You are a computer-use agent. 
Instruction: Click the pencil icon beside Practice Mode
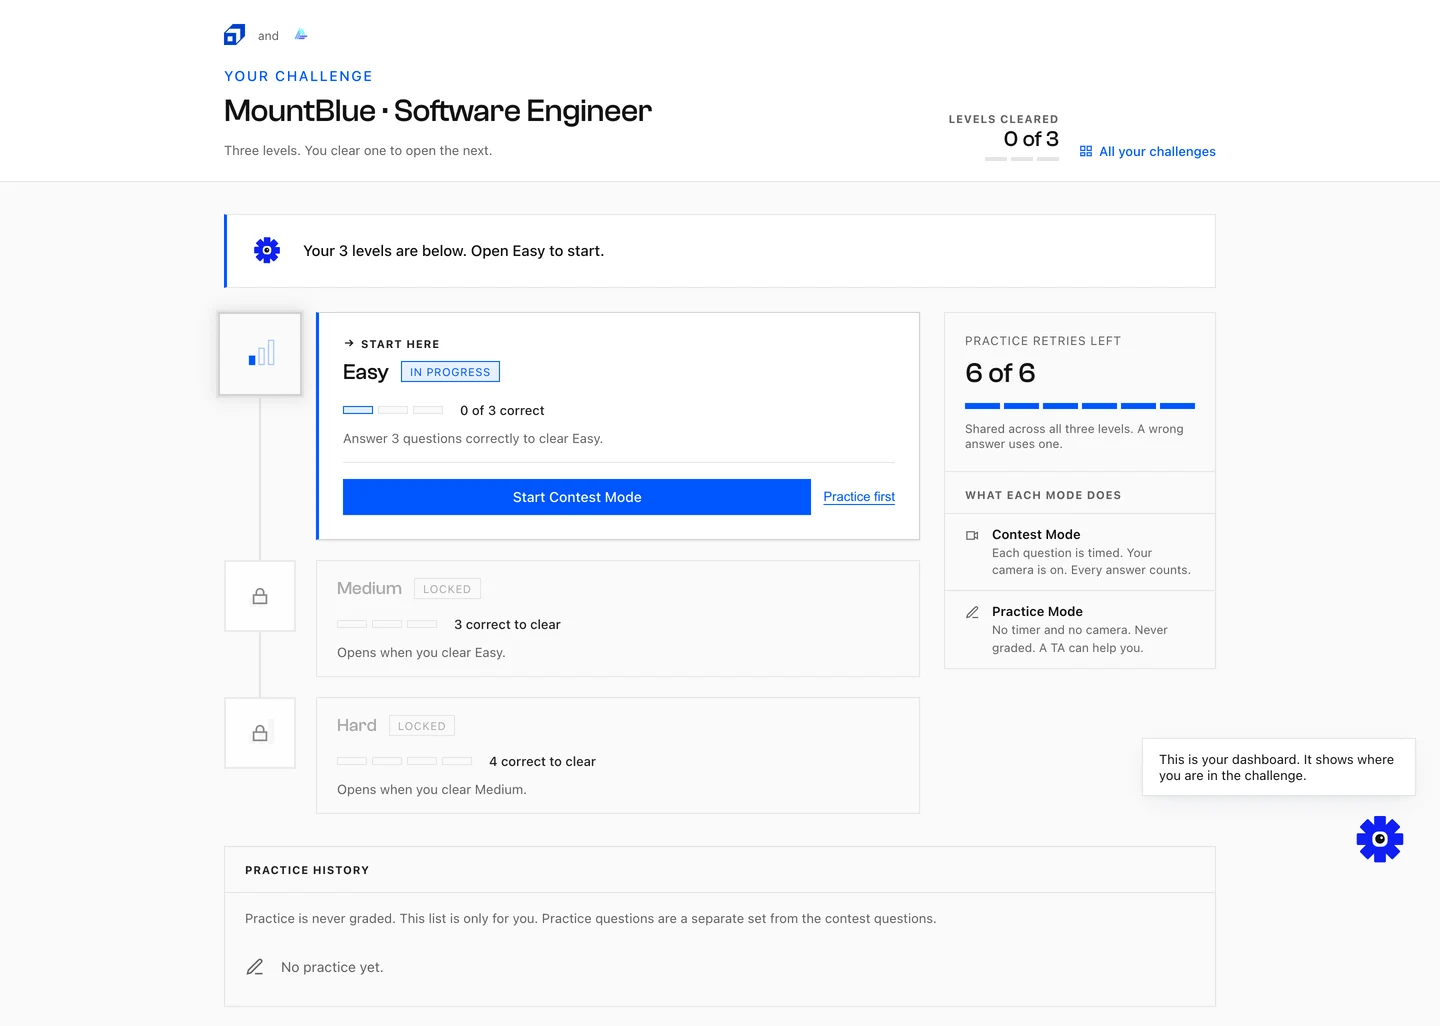(972, 612)
